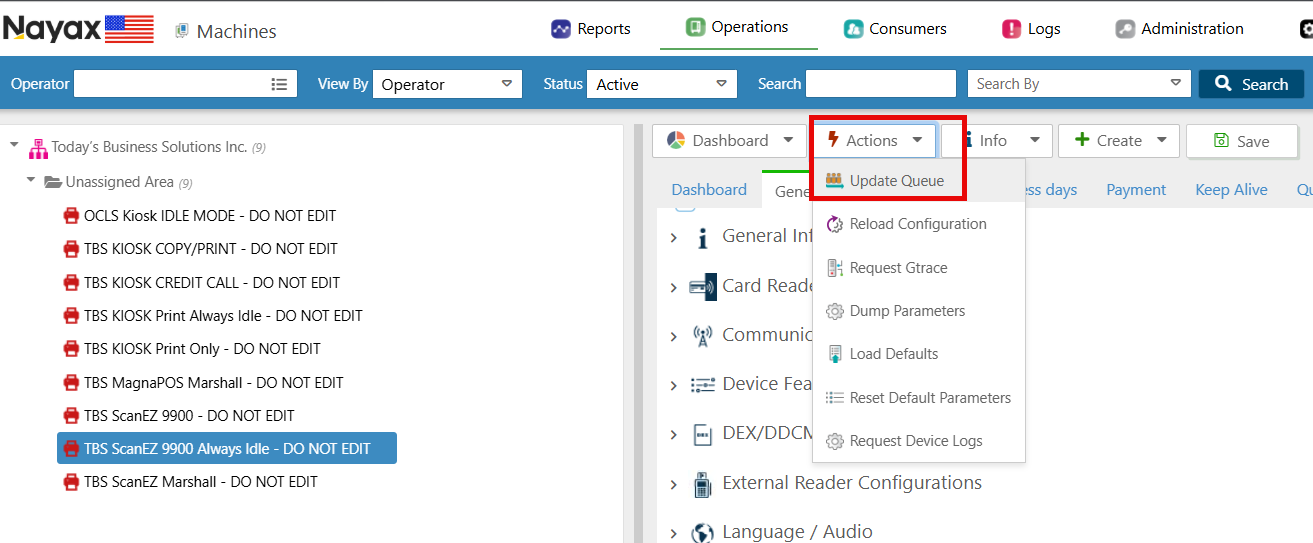Choose Load Defaults menu entry
Screen dimensions: 1313x543
click(918, 354)
